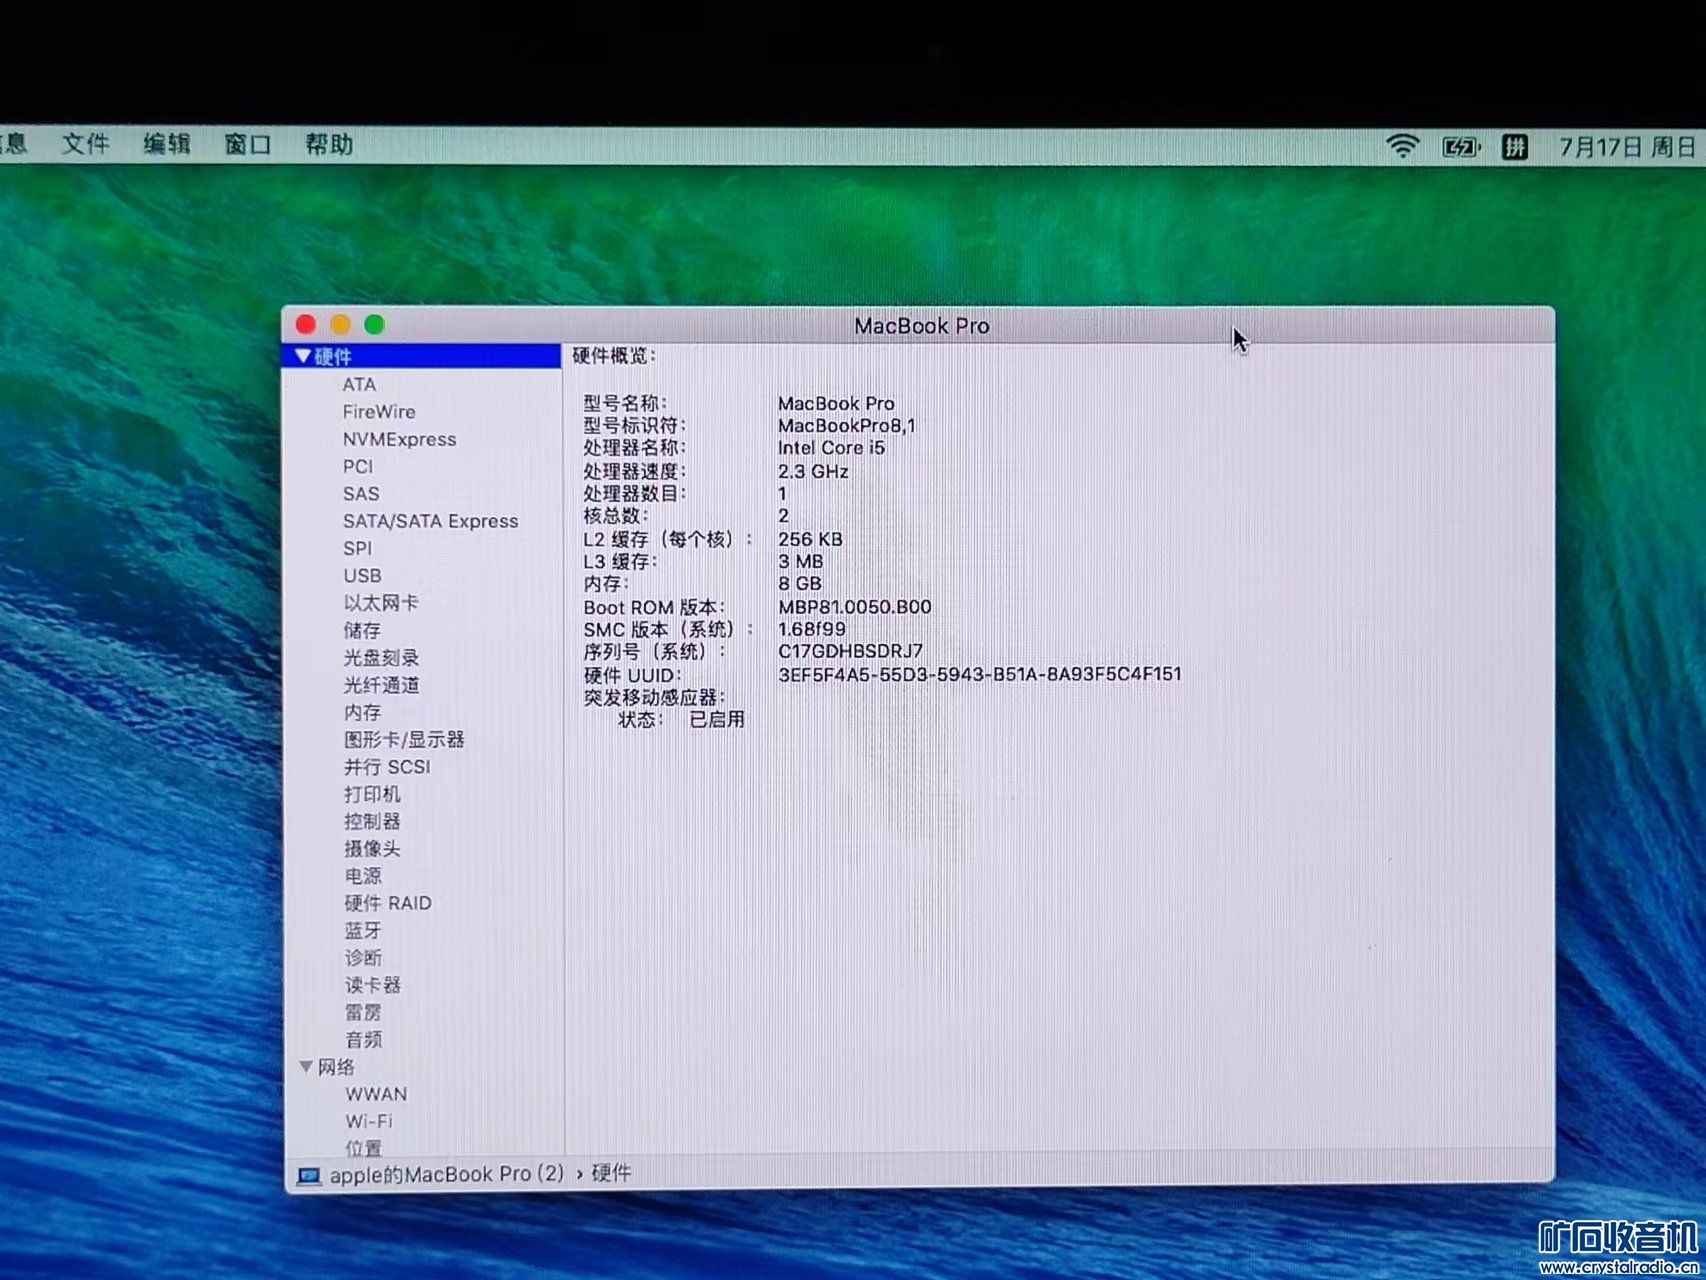The height and width of the screenshot is (1280, 1706).
Task: Click the MacBook Pro window title
Action: tap(921, 326)
